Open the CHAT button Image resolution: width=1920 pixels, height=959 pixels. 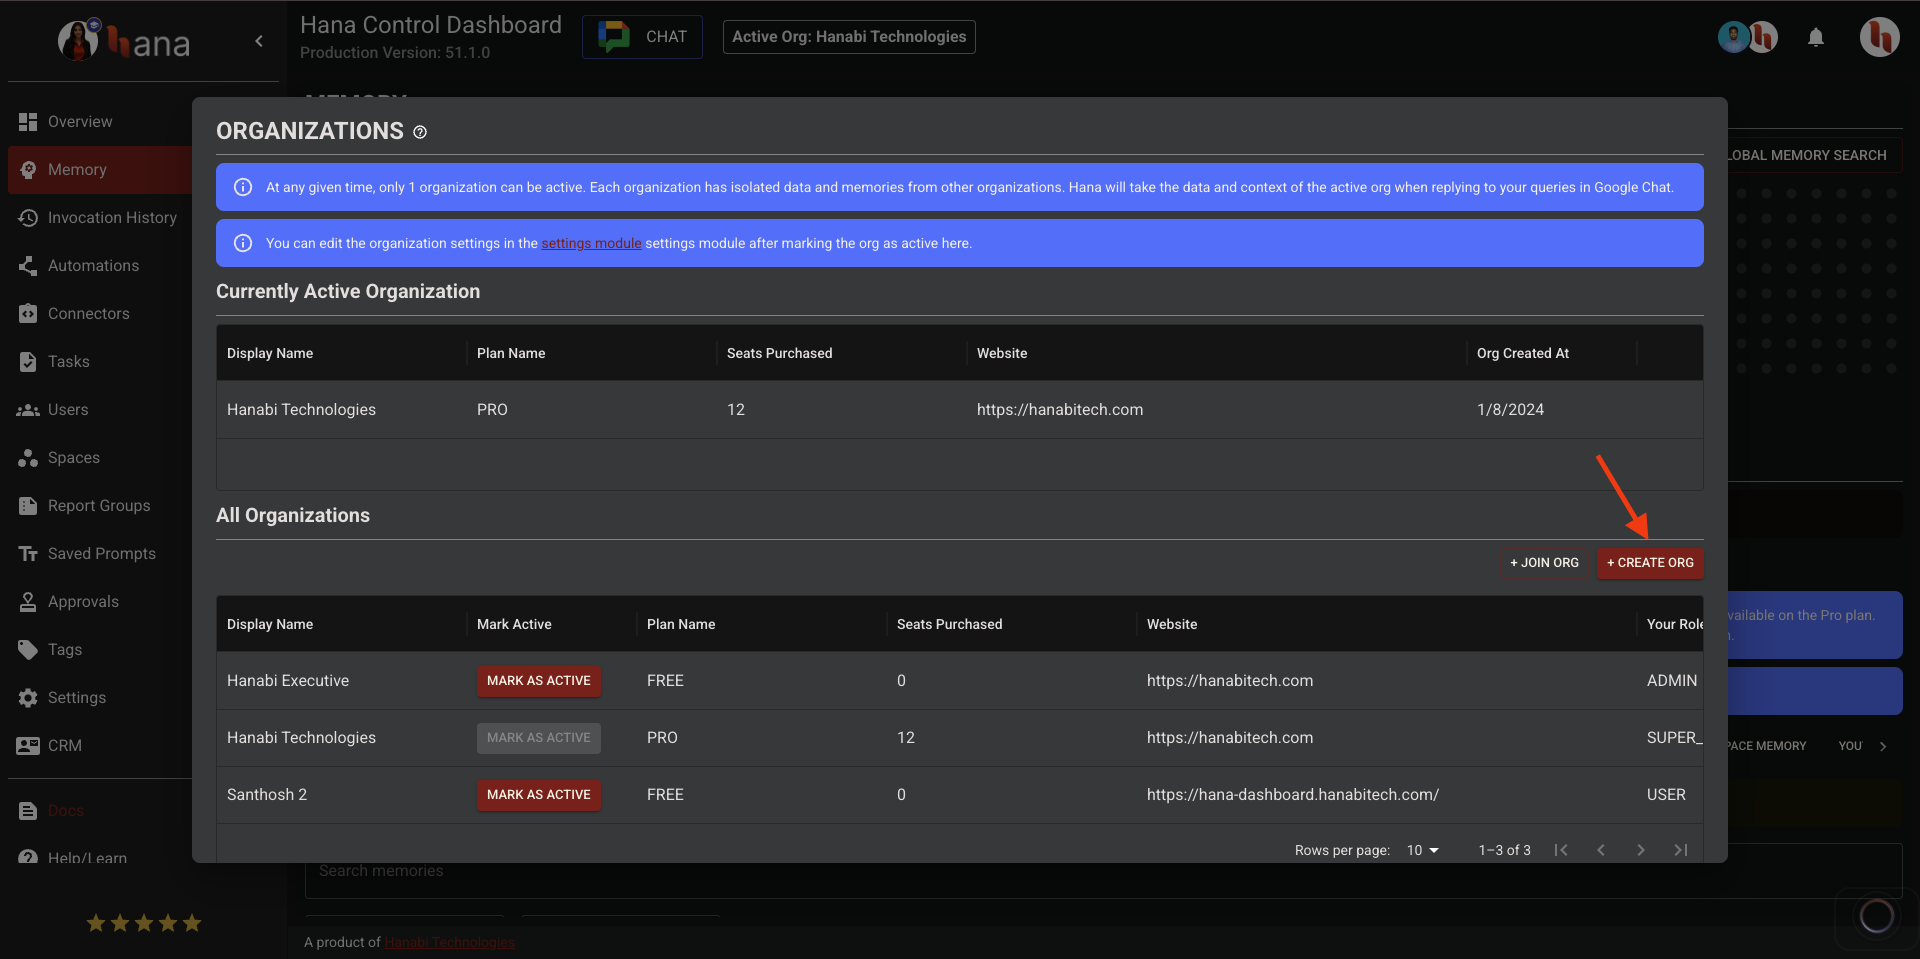[642, 37]
